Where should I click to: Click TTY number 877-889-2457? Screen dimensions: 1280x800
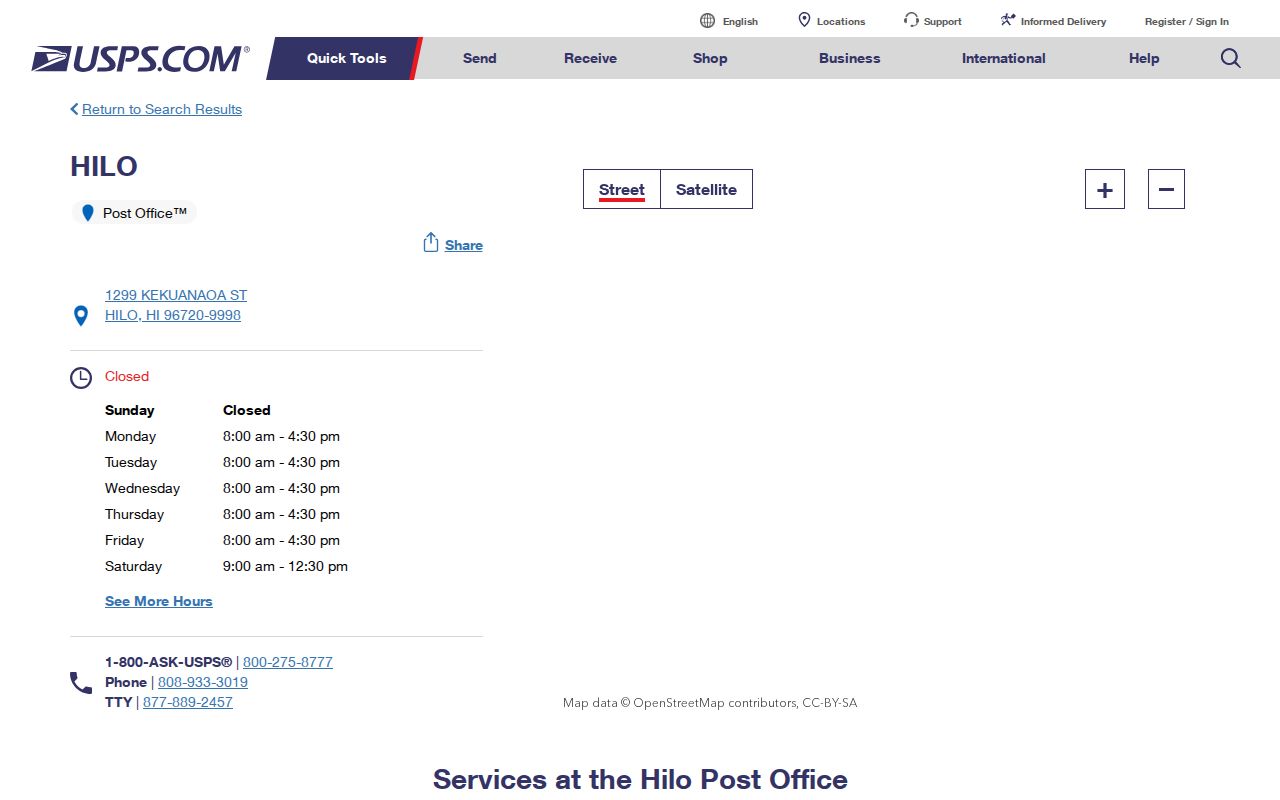pyautogui.click(x=188, y=702)
